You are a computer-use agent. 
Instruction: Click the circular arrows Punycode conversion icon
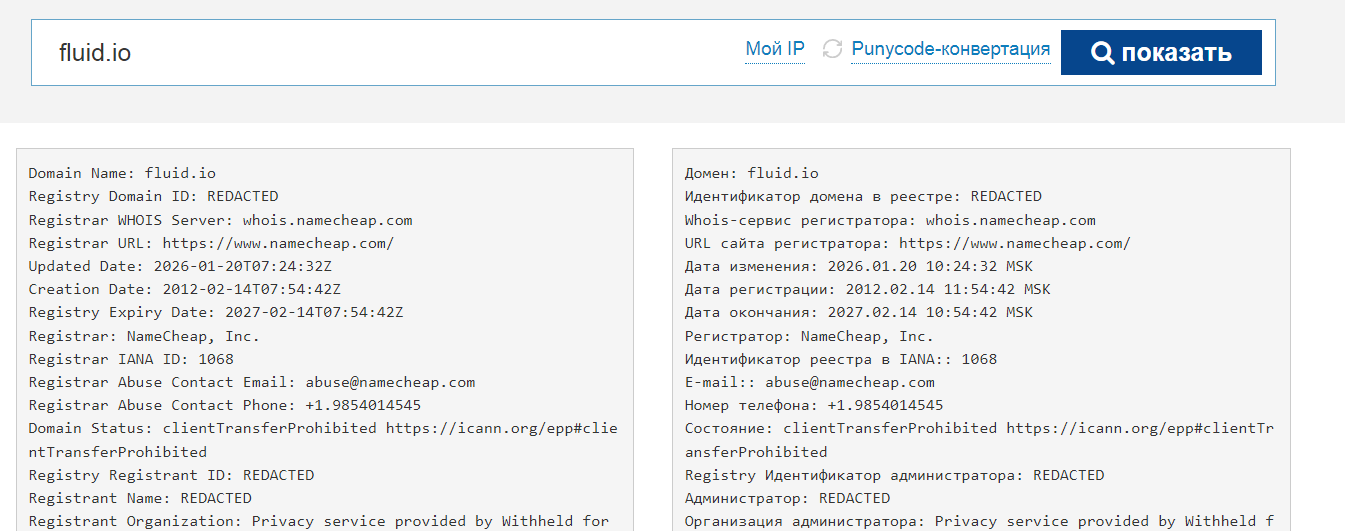832,49
